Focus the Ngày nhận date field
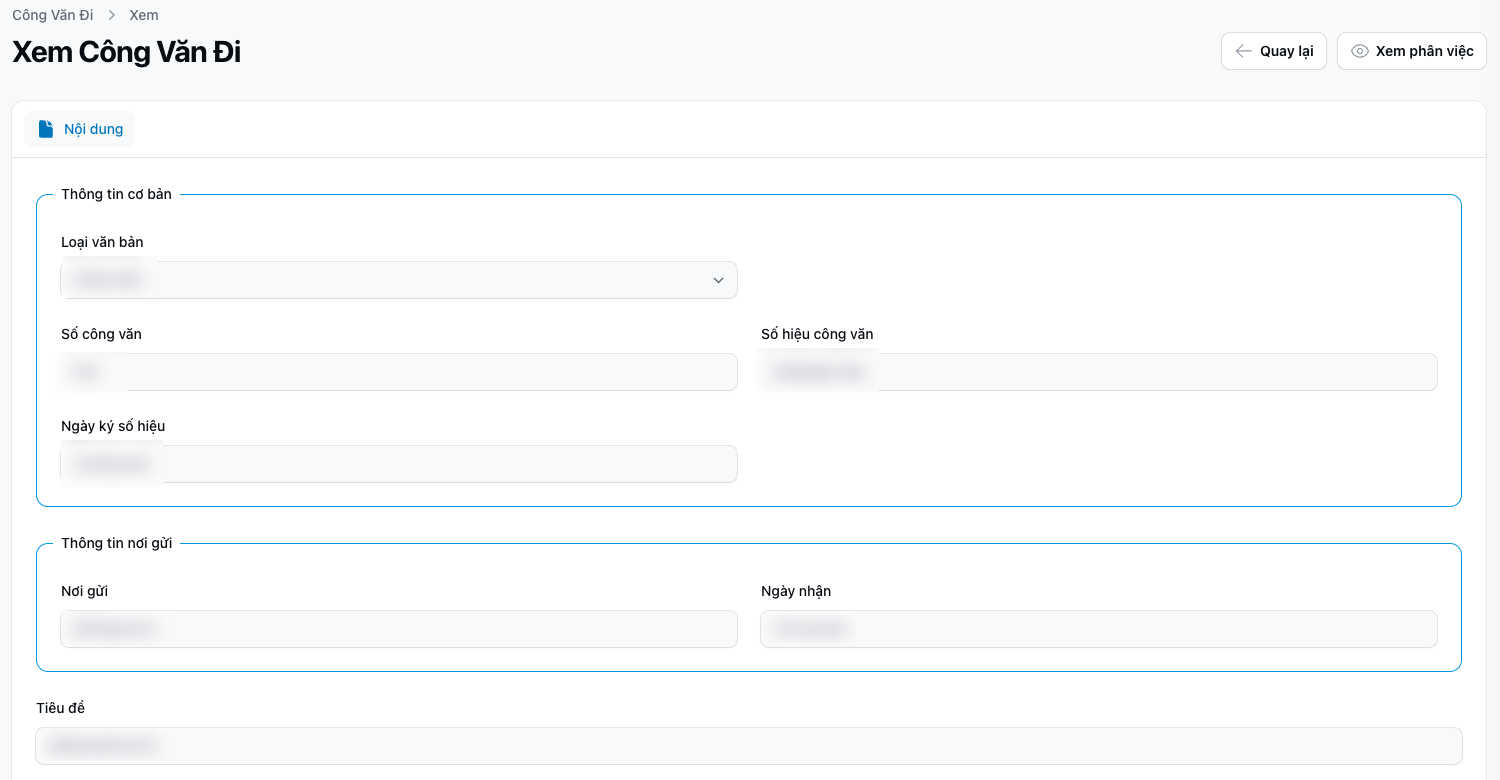This screenshot has width=1500, height=780. [x=1098, y=629]
